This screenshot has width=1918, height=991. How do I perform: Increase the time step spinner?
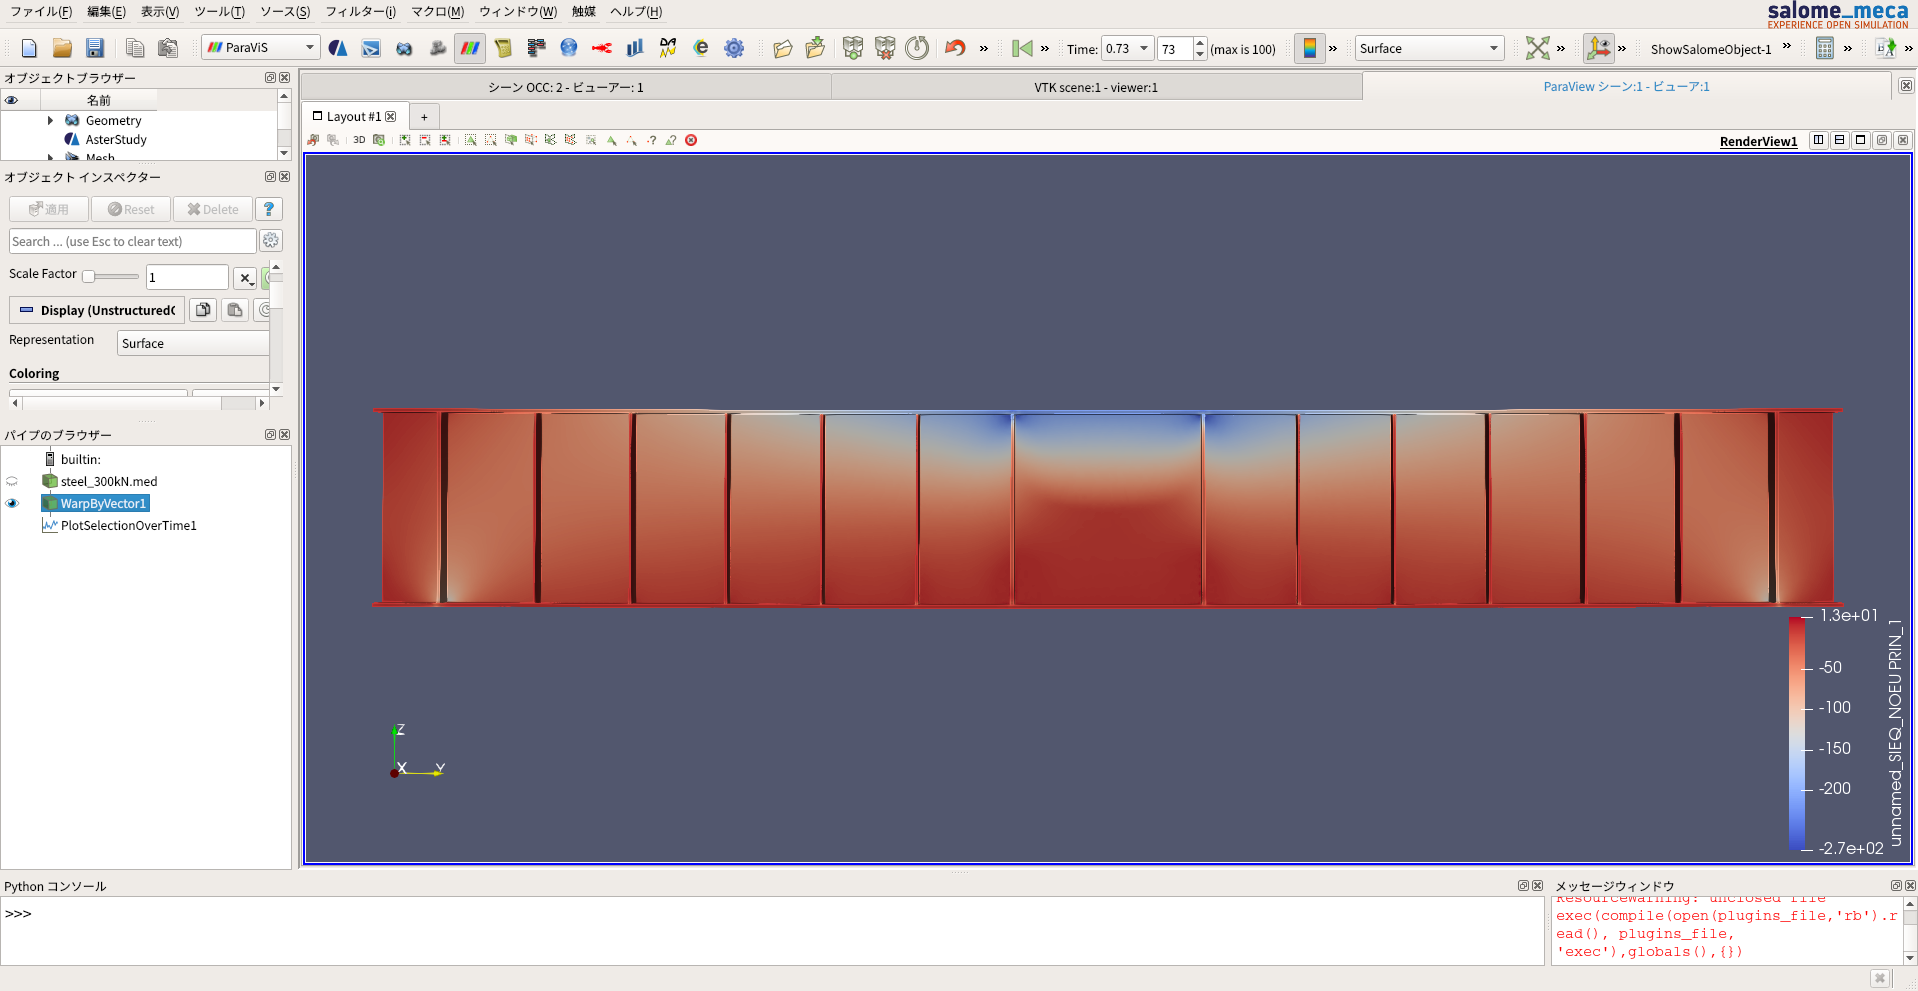[x=1200, y=43]
